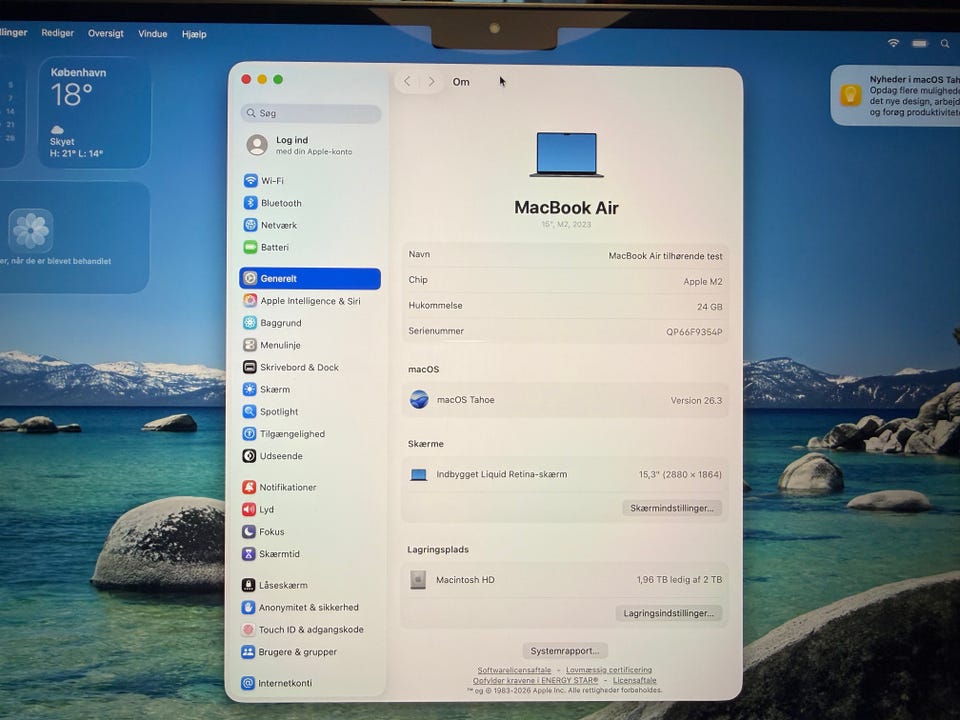Click Skærmindstillinger... button

pos(672,508)
